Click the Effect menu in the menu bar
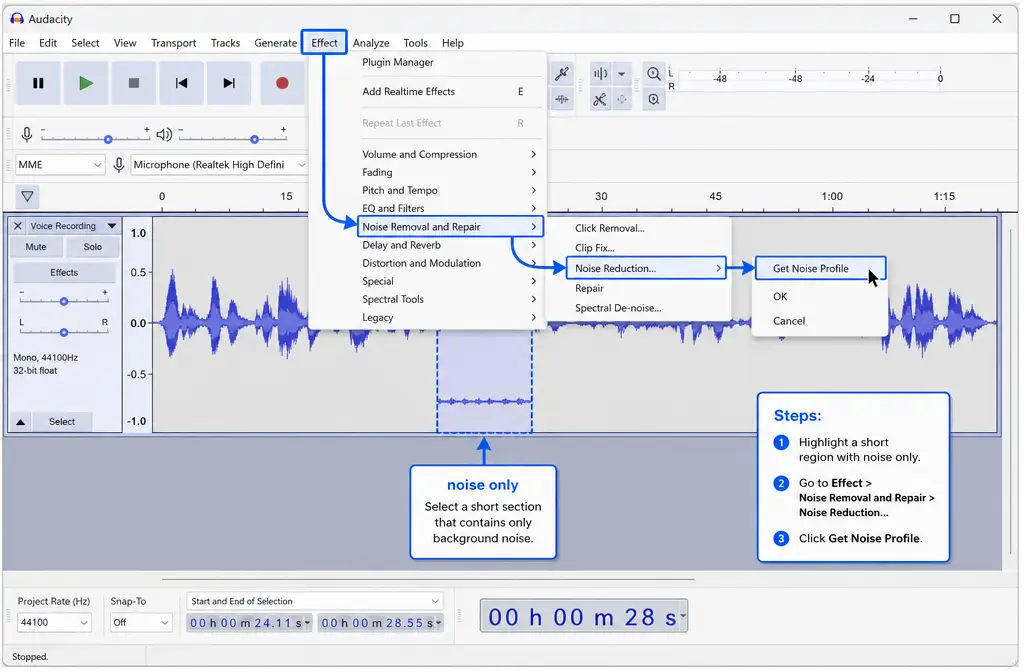Screen dimensions: 1024x672 pos(325,43)
